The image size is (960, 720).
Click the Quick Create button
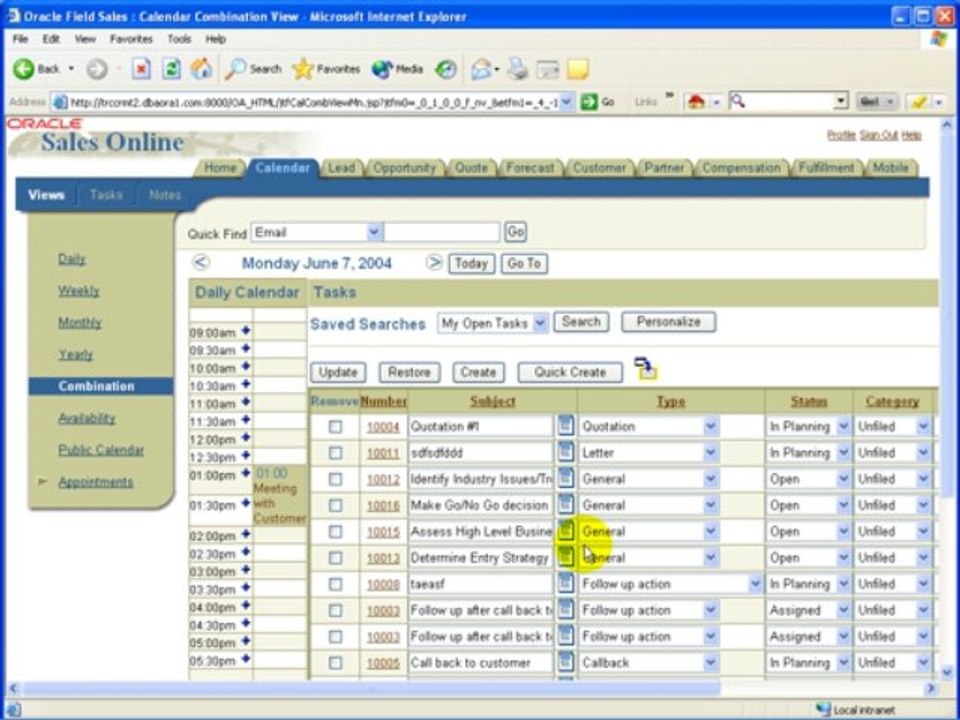[x=570, y=372]
